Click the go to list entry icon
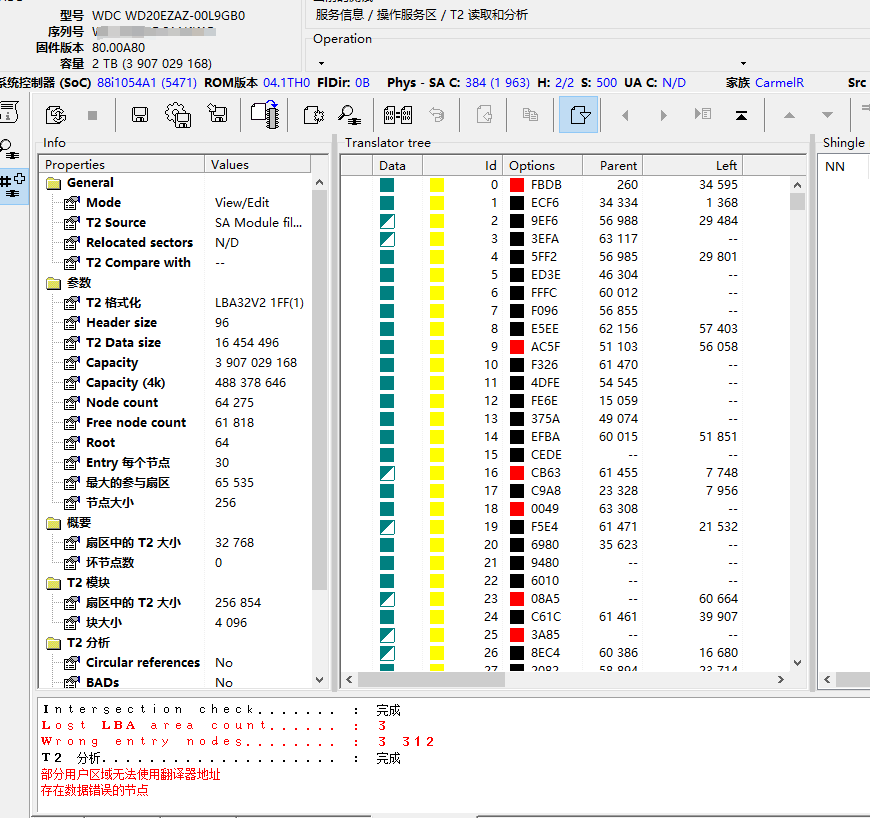The height and width of the screenshot is (818, 870). [702, 114]
